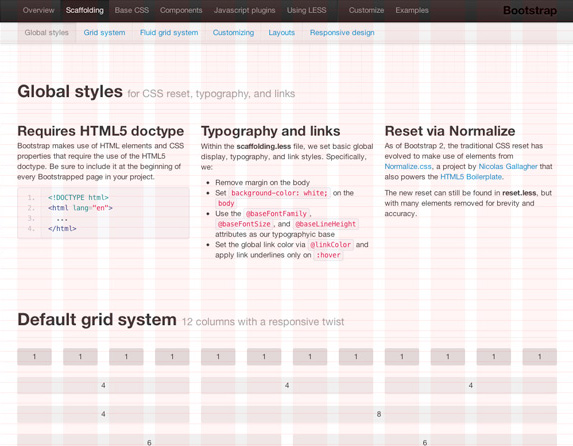Click Reset via Normalize heading
Viewport: 573px width, 446px height.
[x=450, y=131]
